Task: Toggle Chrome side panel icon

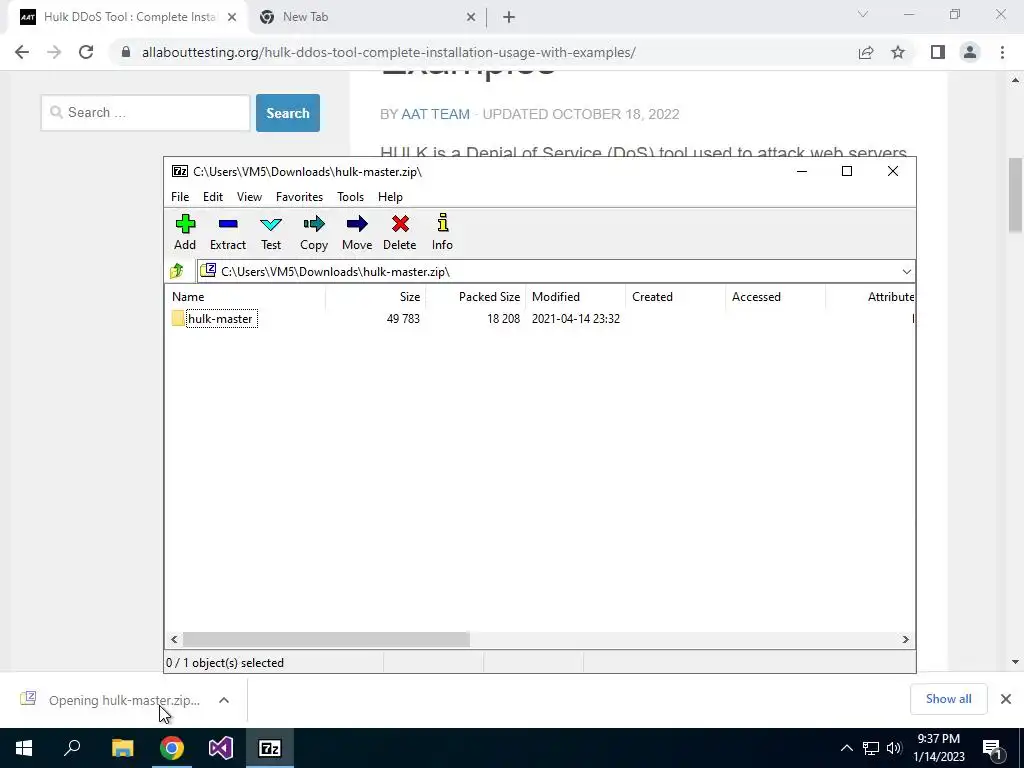Action: point(938,52)
